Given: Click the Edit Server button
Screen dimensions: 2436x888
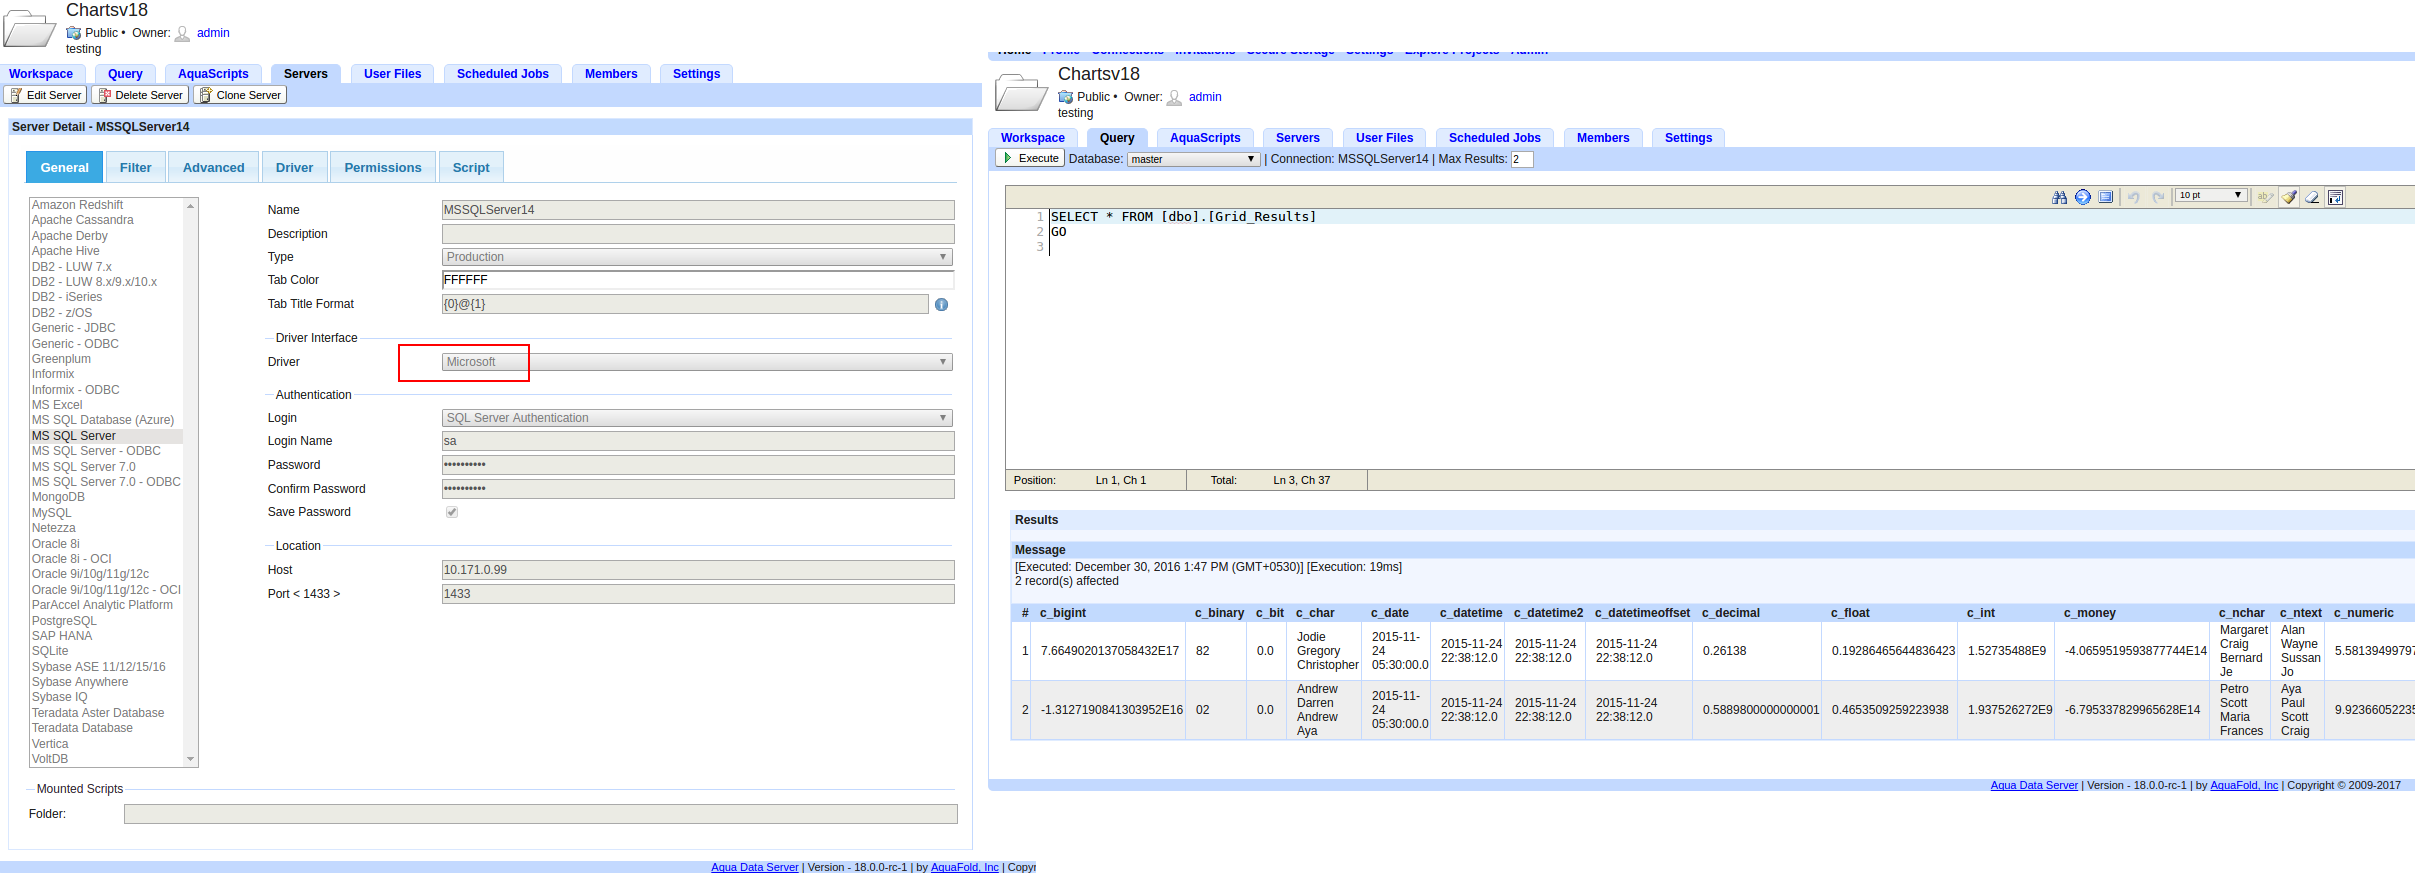Looking at the screenshot, I should pos(46,96).
